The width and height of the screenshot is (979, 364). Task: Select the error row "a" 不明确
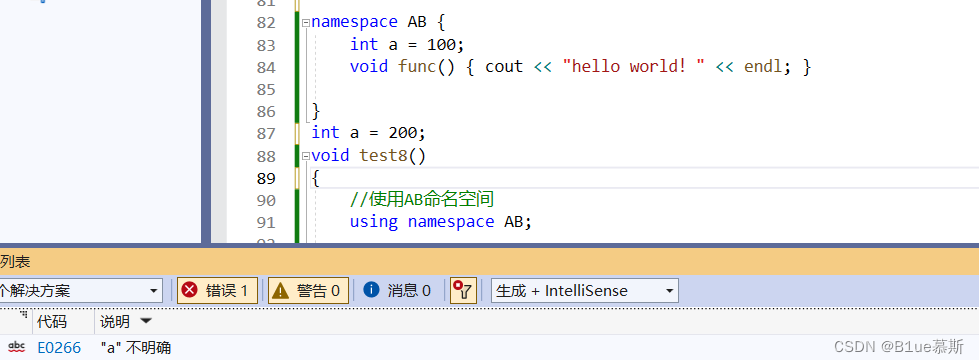(490, 348)
